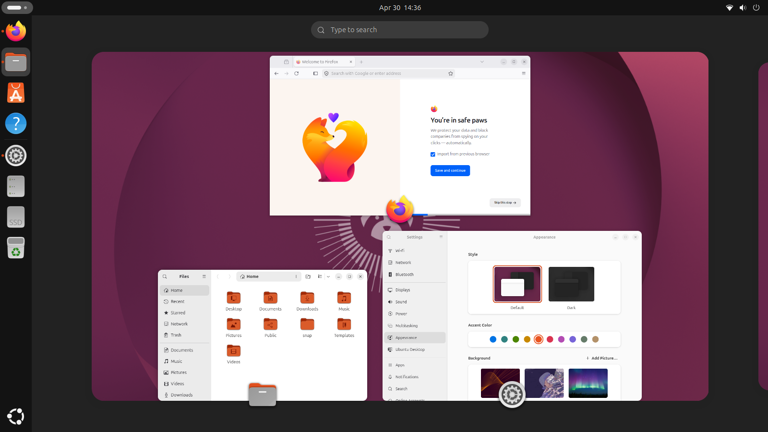Image resolution: width=768 pixels, height=432 pixels.
Task: Click Add Picture in Appearance background
Action: pyautogui.click(x=602, y=358)
